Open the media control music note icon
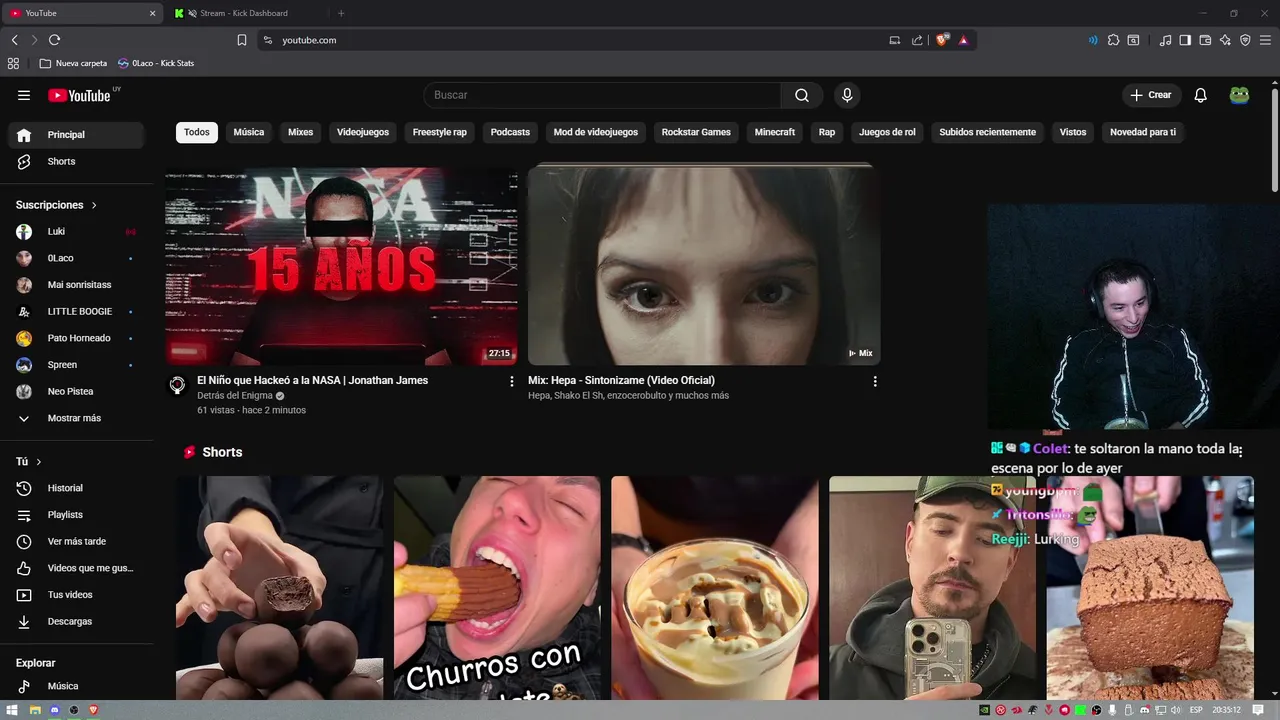The image size is (1280, 720). pos(1165,40)
